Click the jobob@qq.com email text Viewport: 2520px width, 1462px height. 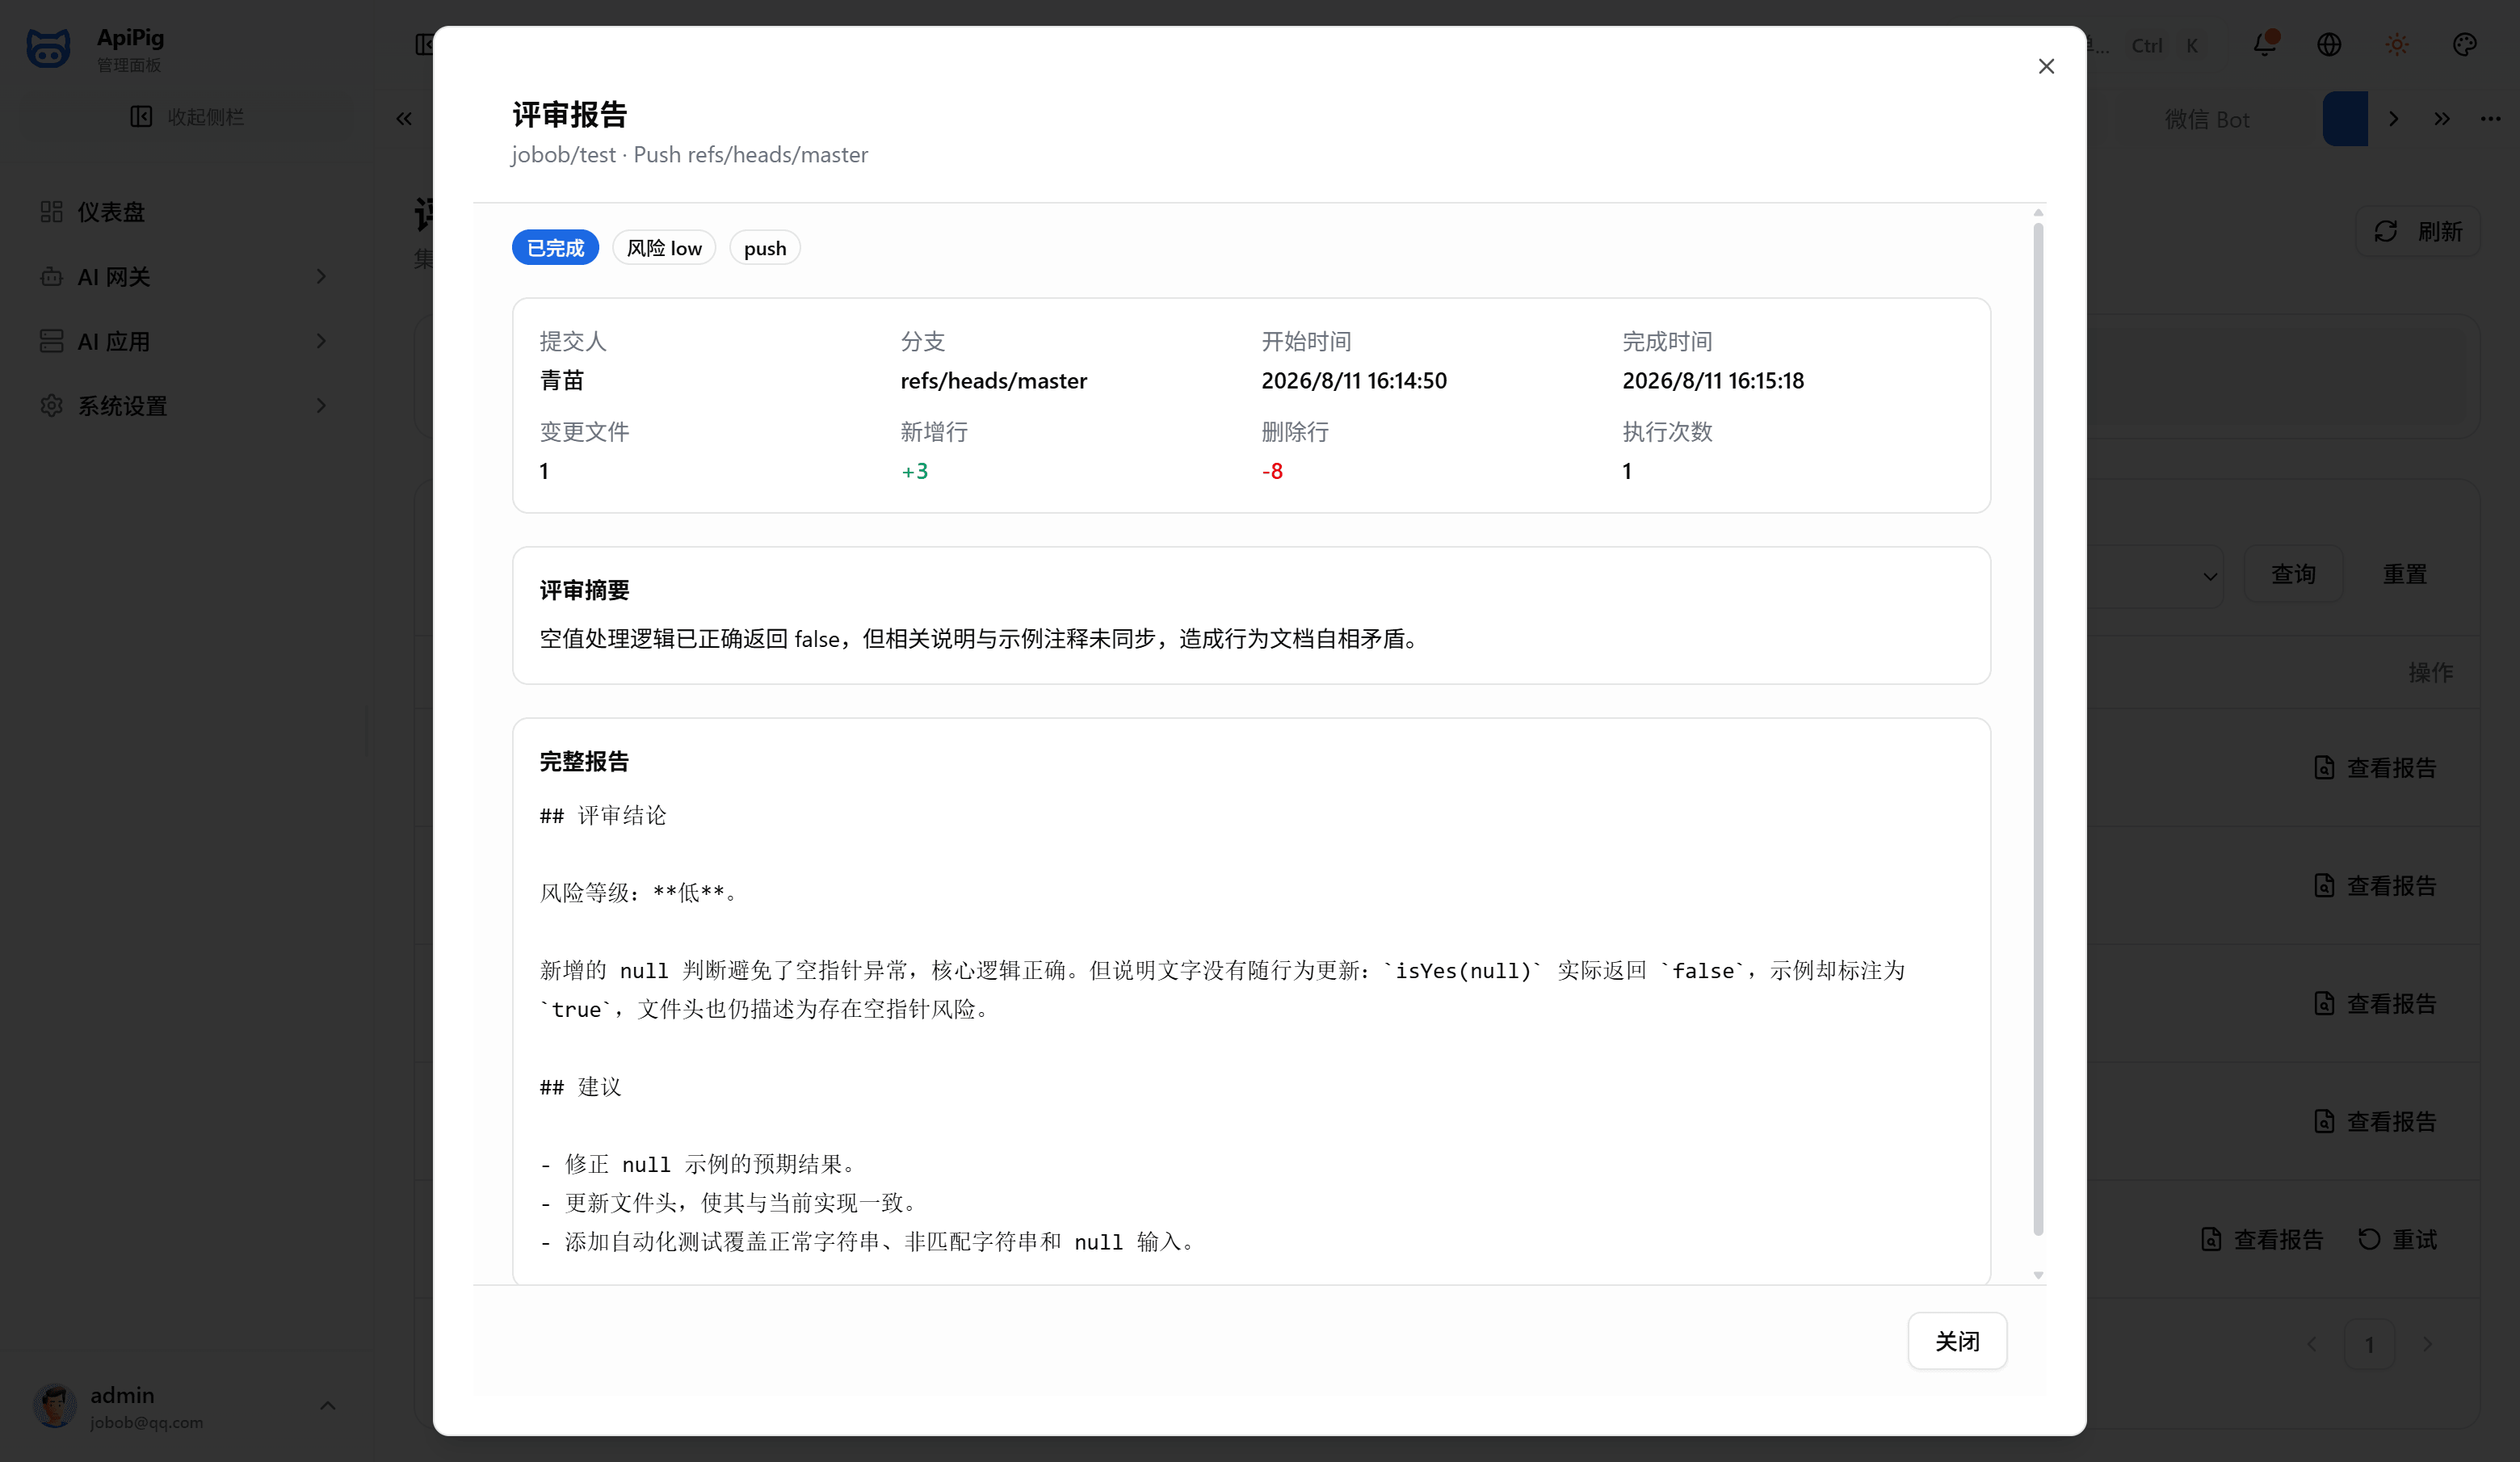pyautogui.click(x=146, y=1422)
